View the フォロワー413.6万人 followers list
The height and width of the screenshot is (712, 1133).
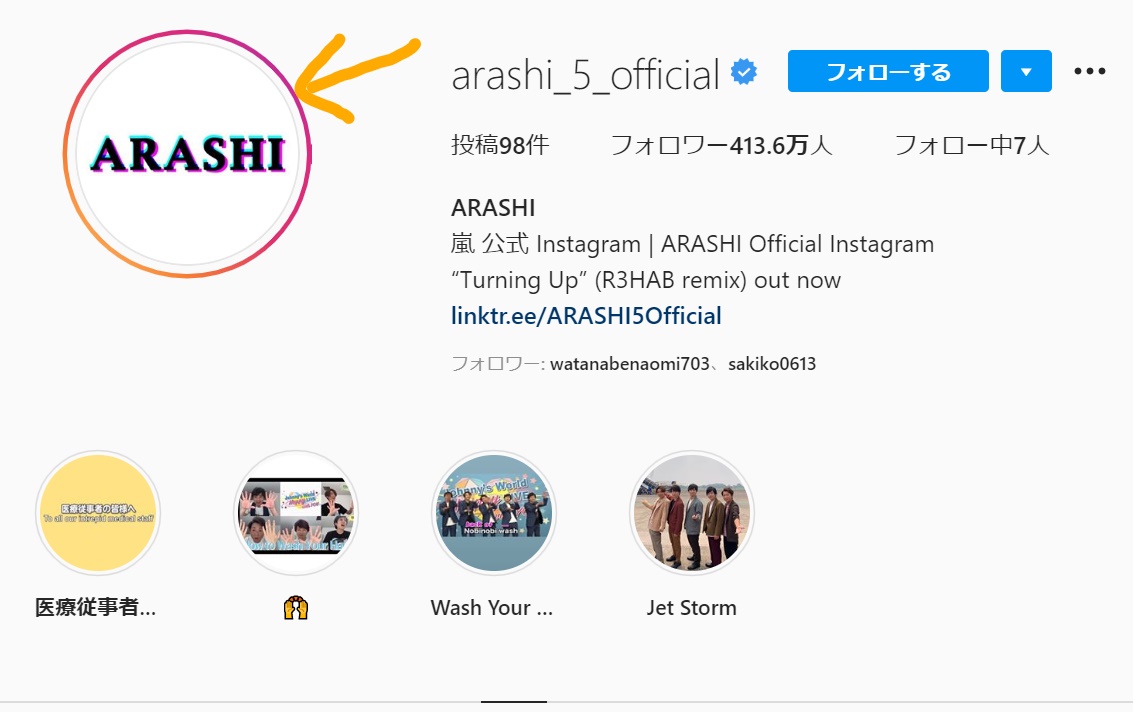pyautogui.click(x=721, y=145)
